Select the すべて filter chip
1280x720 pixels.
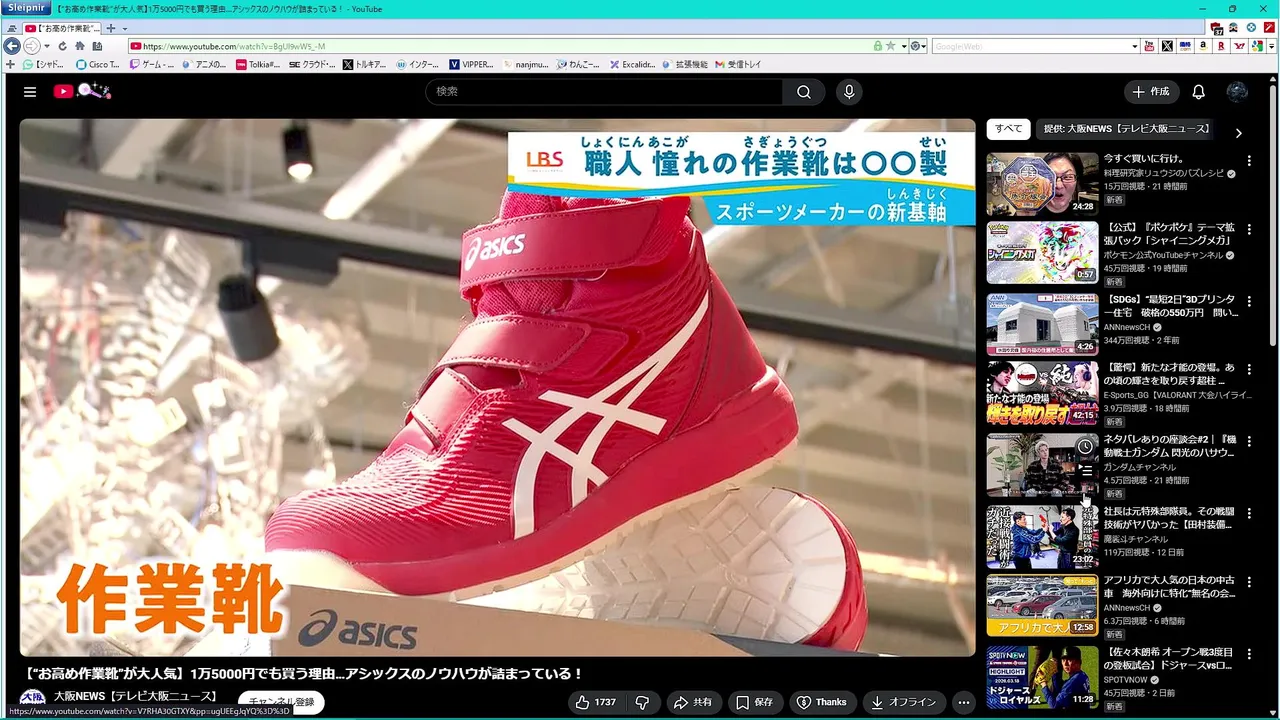tap(1008, 129)
